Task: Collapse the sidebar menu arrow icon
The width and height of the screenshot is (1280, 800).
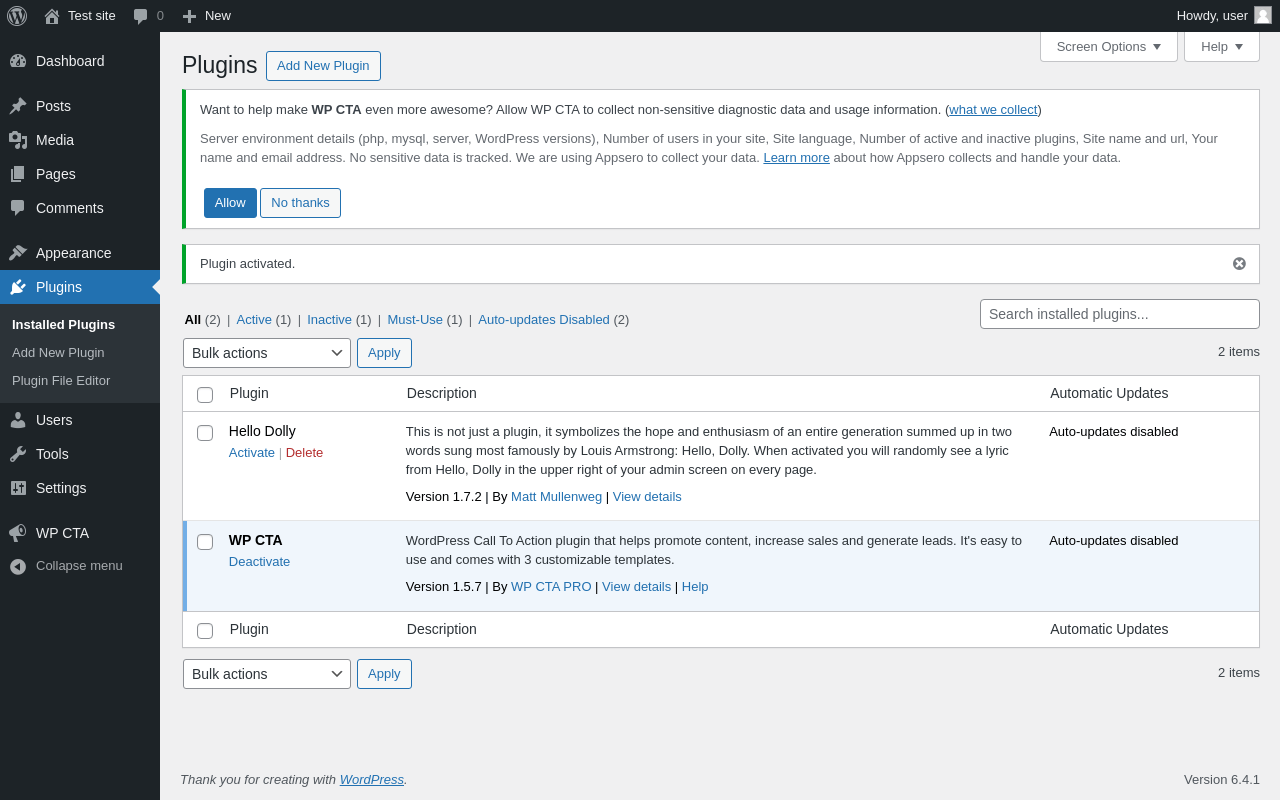Action: tap(18, 566)
